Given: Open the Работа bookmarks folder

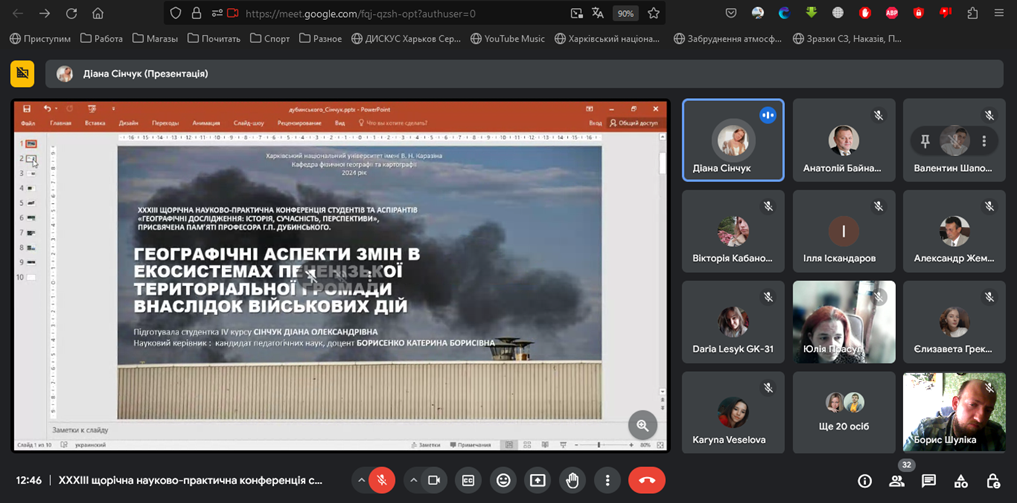Looking at the screenshot, I should point(101,39).
